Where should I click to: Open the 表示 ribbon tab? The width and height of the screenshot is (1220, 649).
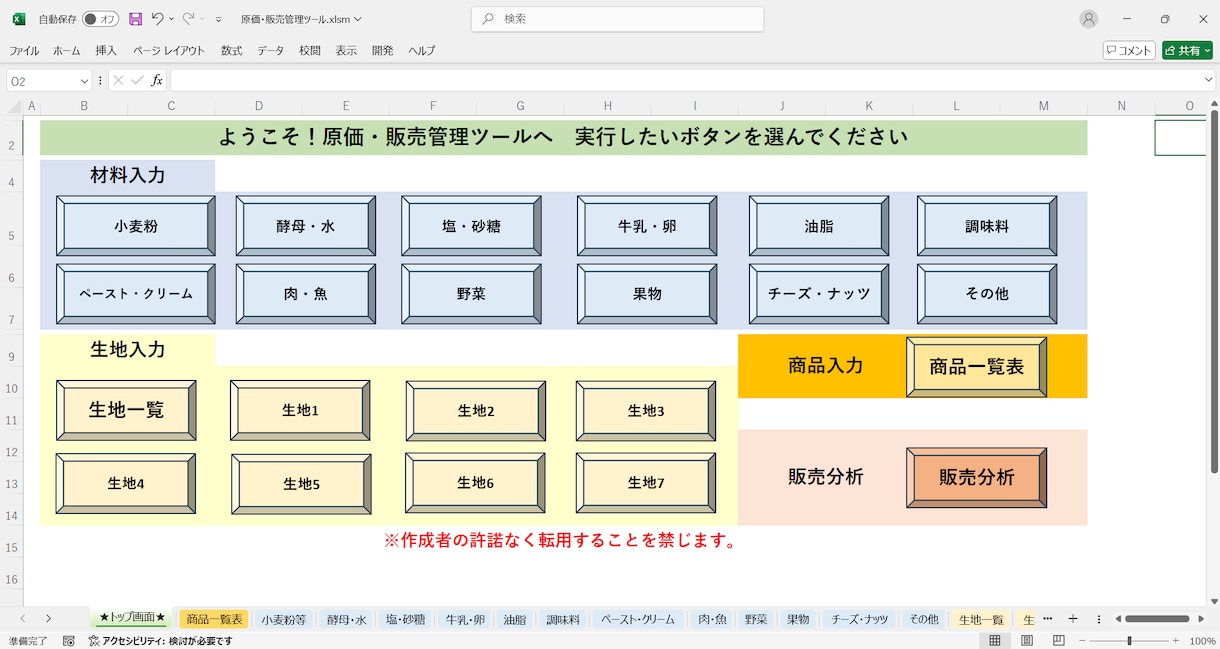tap(346, 50)
